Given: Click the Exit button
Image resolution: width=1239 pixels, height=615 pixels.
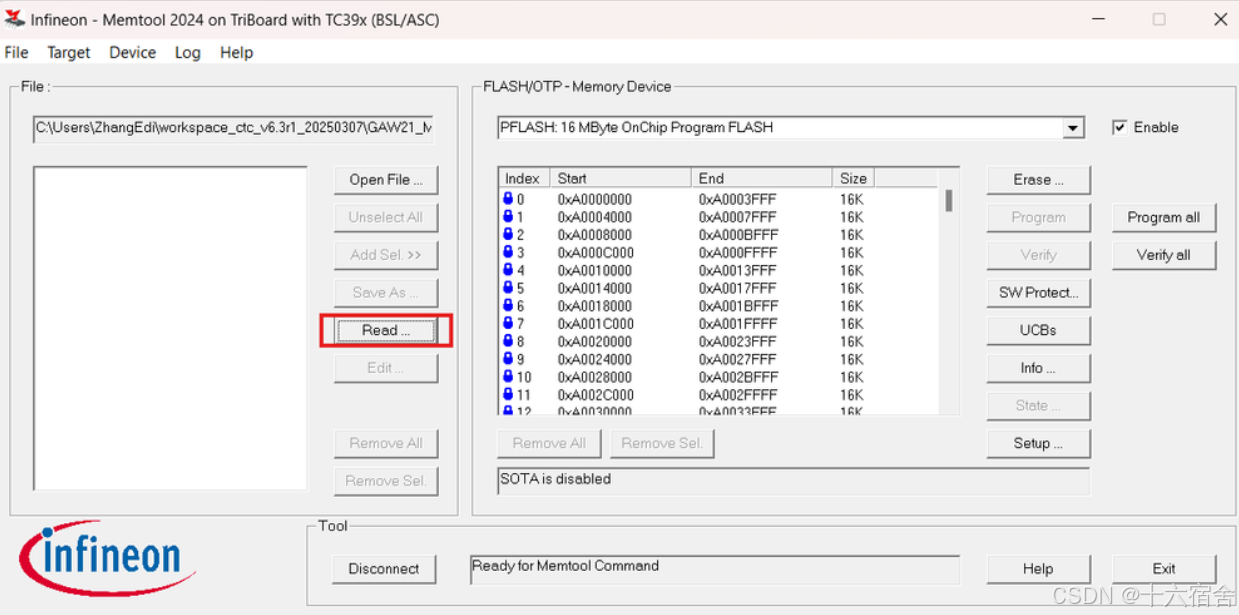Looking at the screenshot, I should pos(1164,569).
